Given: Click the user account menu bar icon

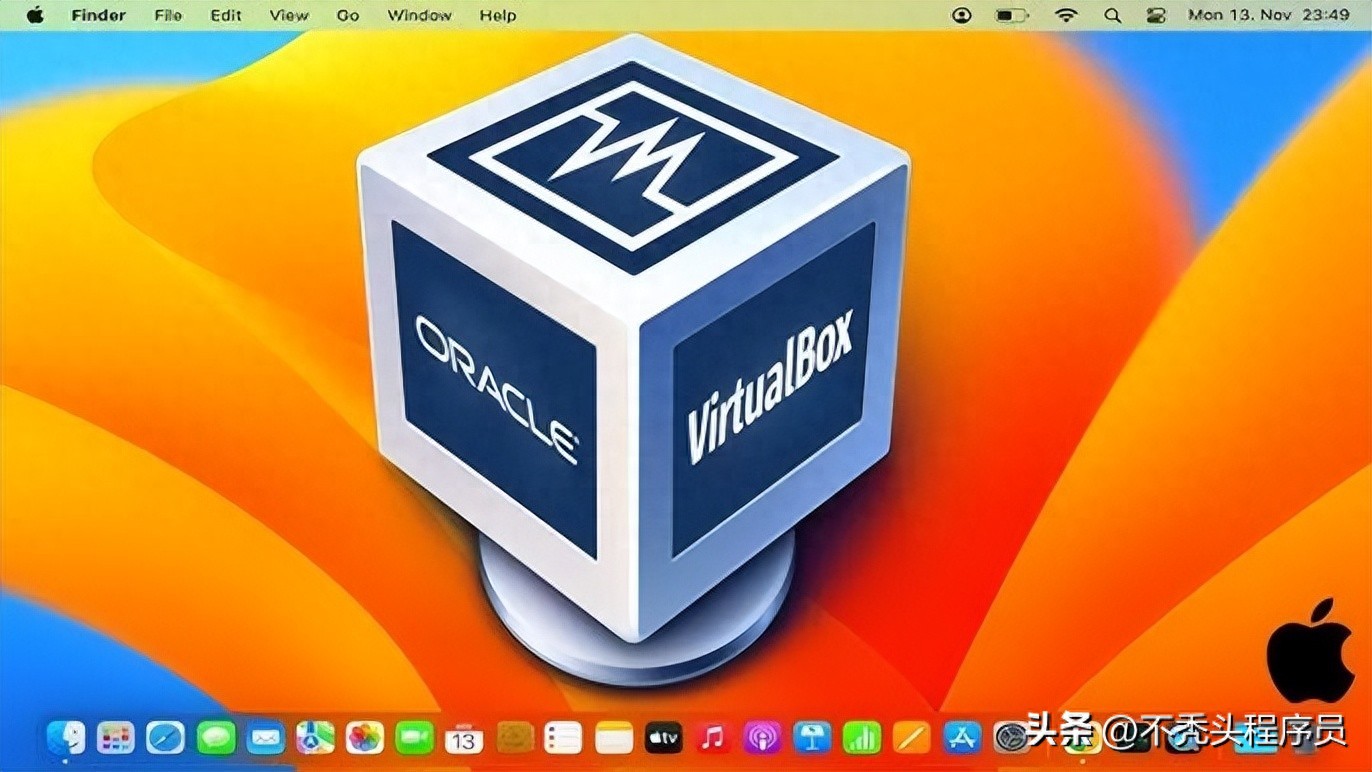Looking at the screenshot, I should 962,15.
